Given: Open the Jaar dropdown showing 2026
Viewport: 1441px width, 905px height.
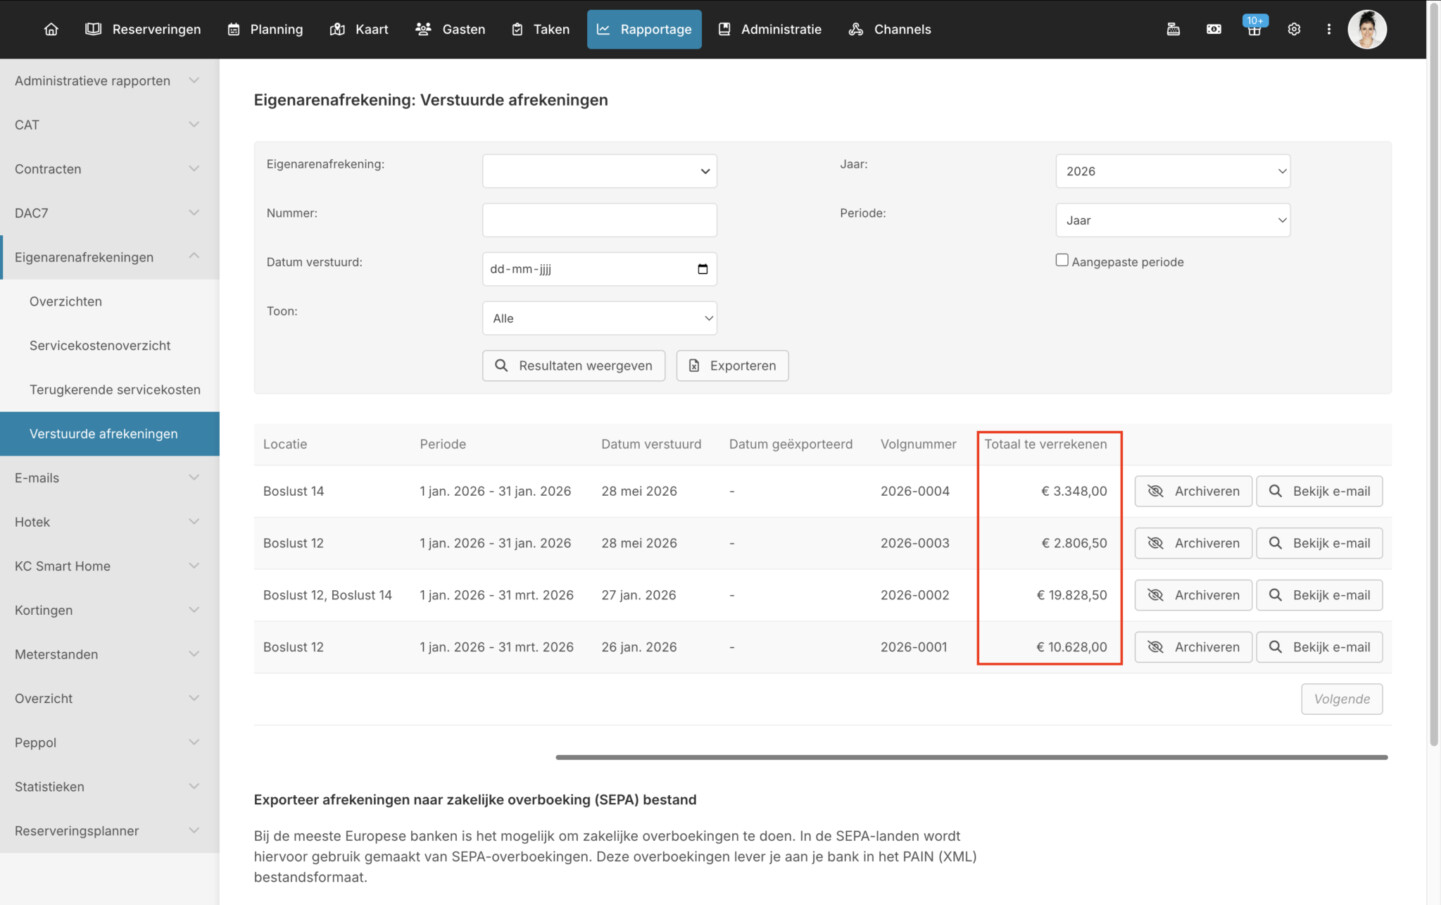Looking at the screenshot, I should click(x=1173, y=171).
